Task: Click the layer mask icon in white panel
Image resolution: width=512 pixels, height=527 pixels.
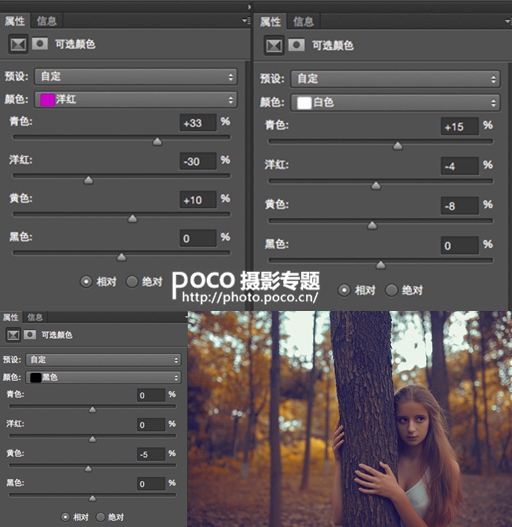Action: pos(297,45)
